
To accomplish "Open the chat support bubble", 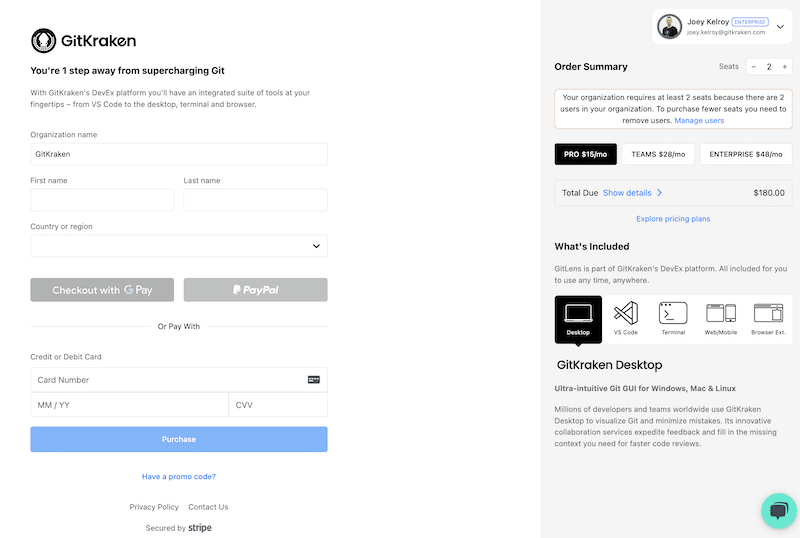I will tap(779, 510).
